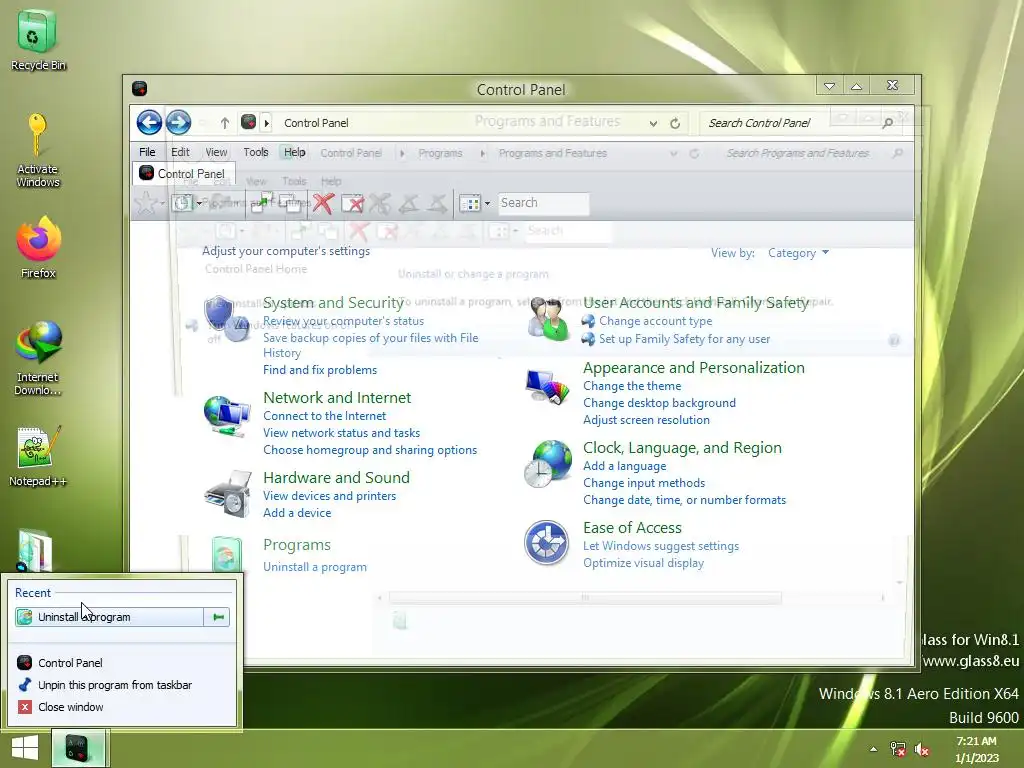Open the View by Category dropdown
Screen dimensions: 1024x768
(798, 253)
